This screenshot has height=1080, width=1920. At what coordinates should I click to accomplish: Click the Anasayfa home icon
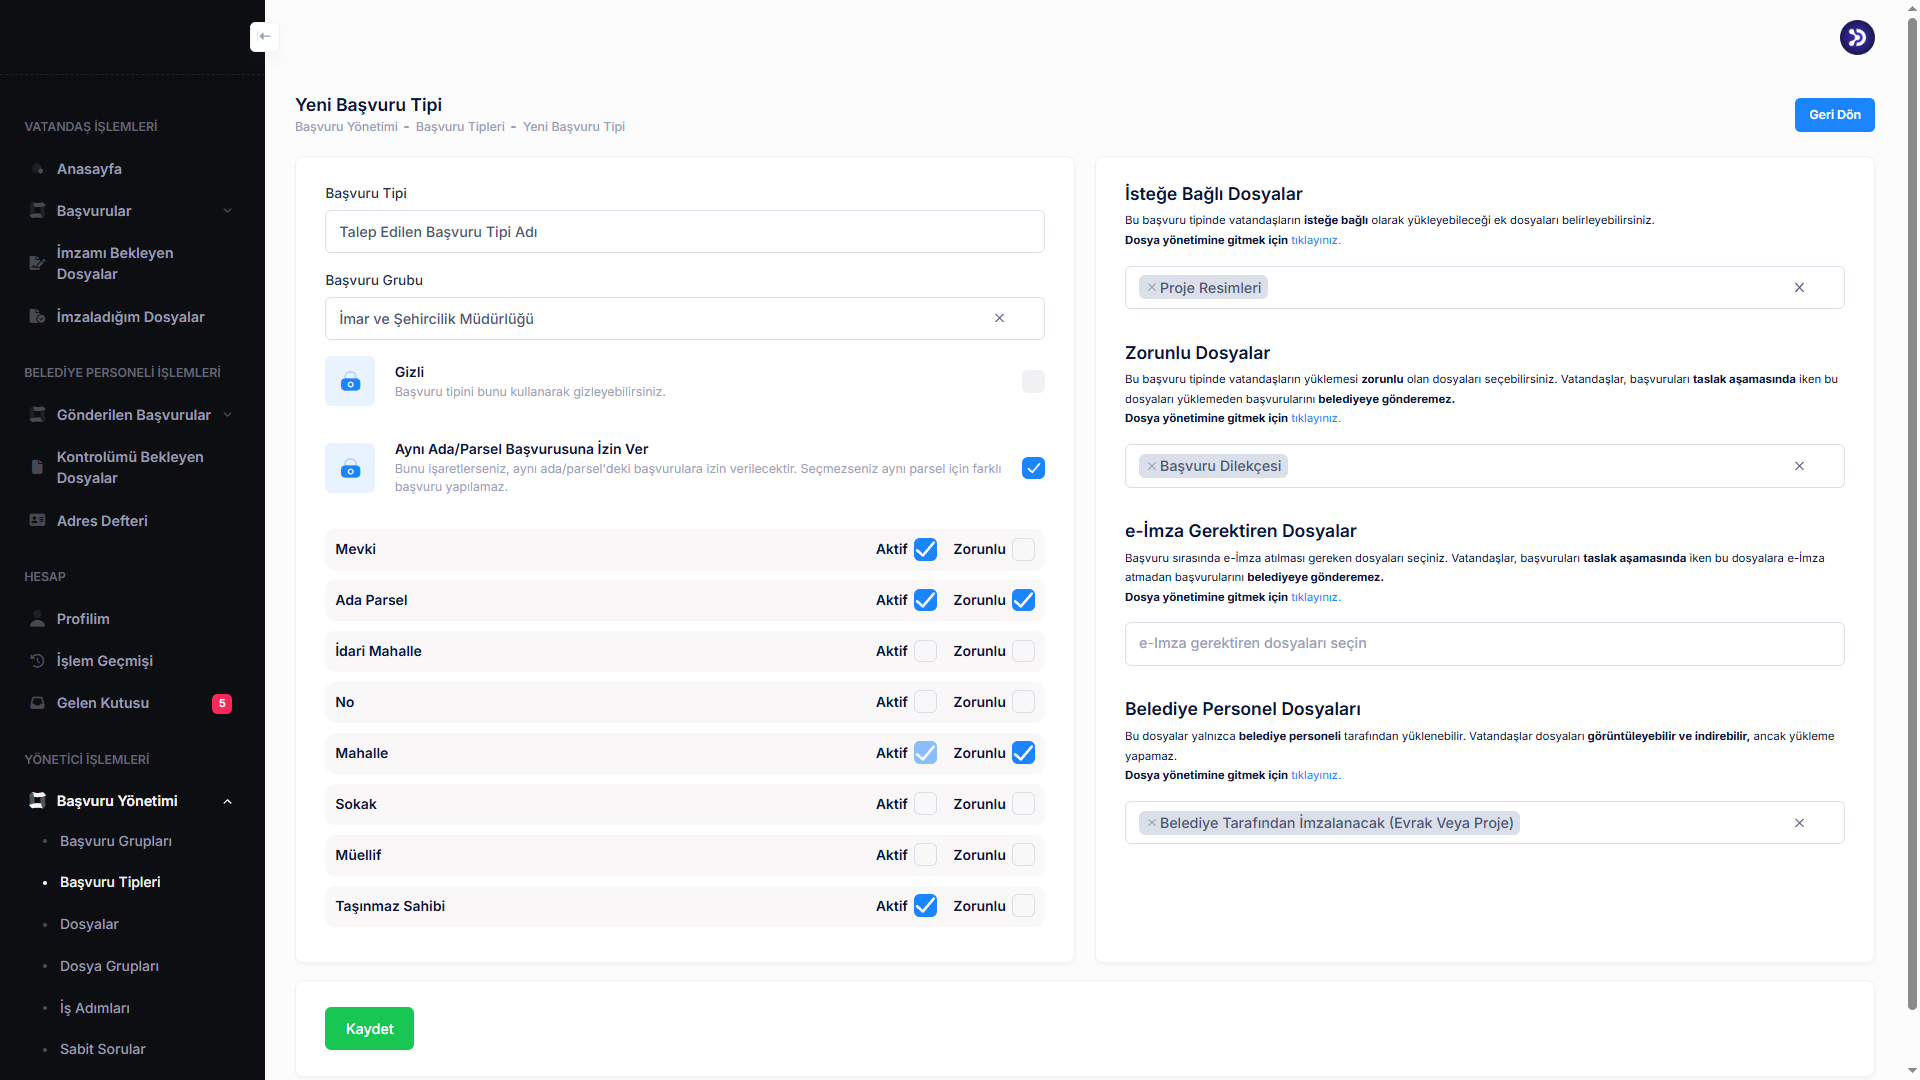pyautogui.click(x=37, y=169)
